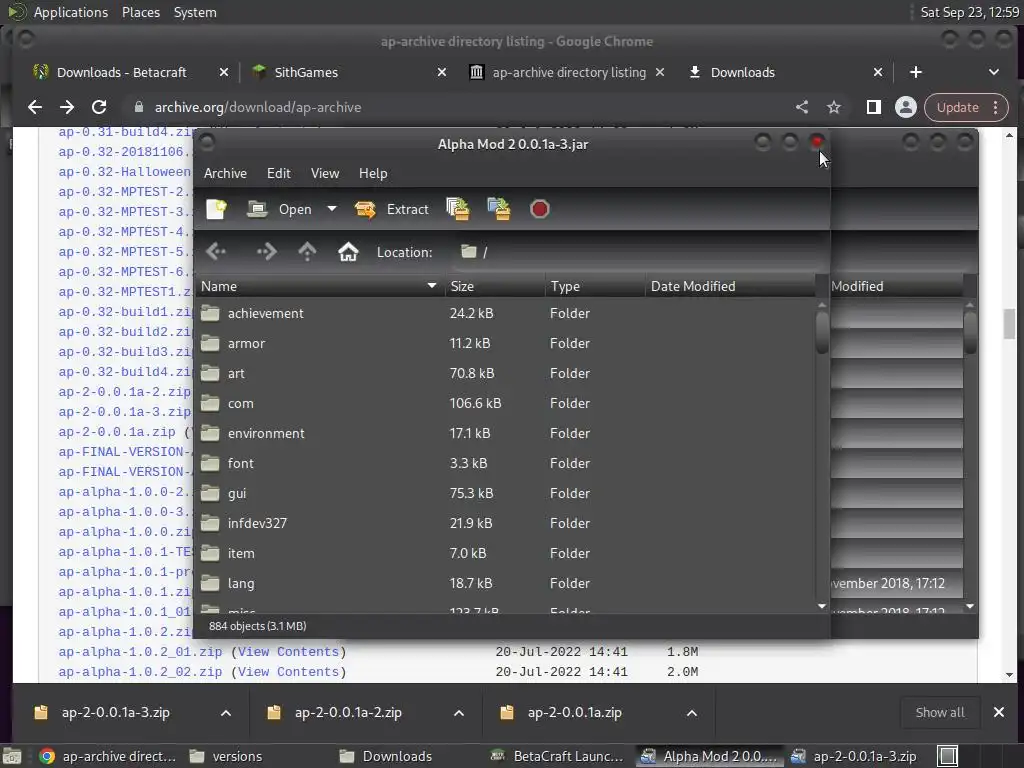The image size is (1024, 768).
Task: Open the View menu
Action: click(x=325, y=174)
